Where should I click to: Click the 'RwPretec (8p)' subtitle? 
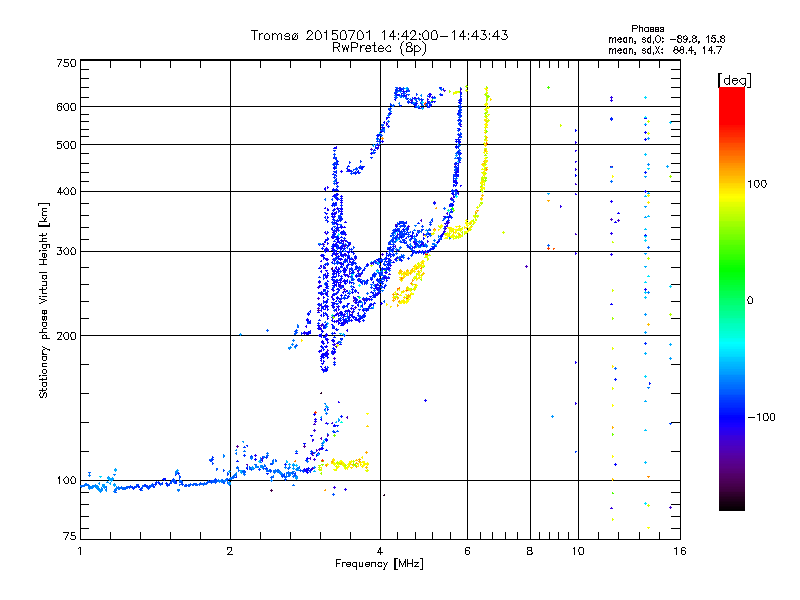[379, 48]
